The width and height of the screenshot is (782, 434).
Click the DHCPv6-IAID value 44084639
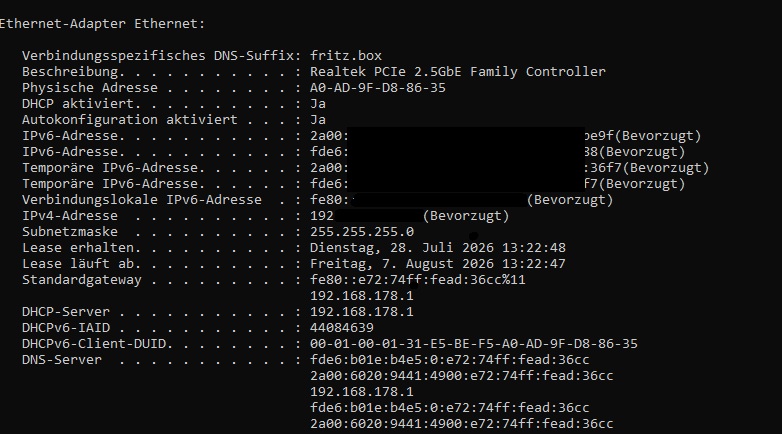(342, 328)
